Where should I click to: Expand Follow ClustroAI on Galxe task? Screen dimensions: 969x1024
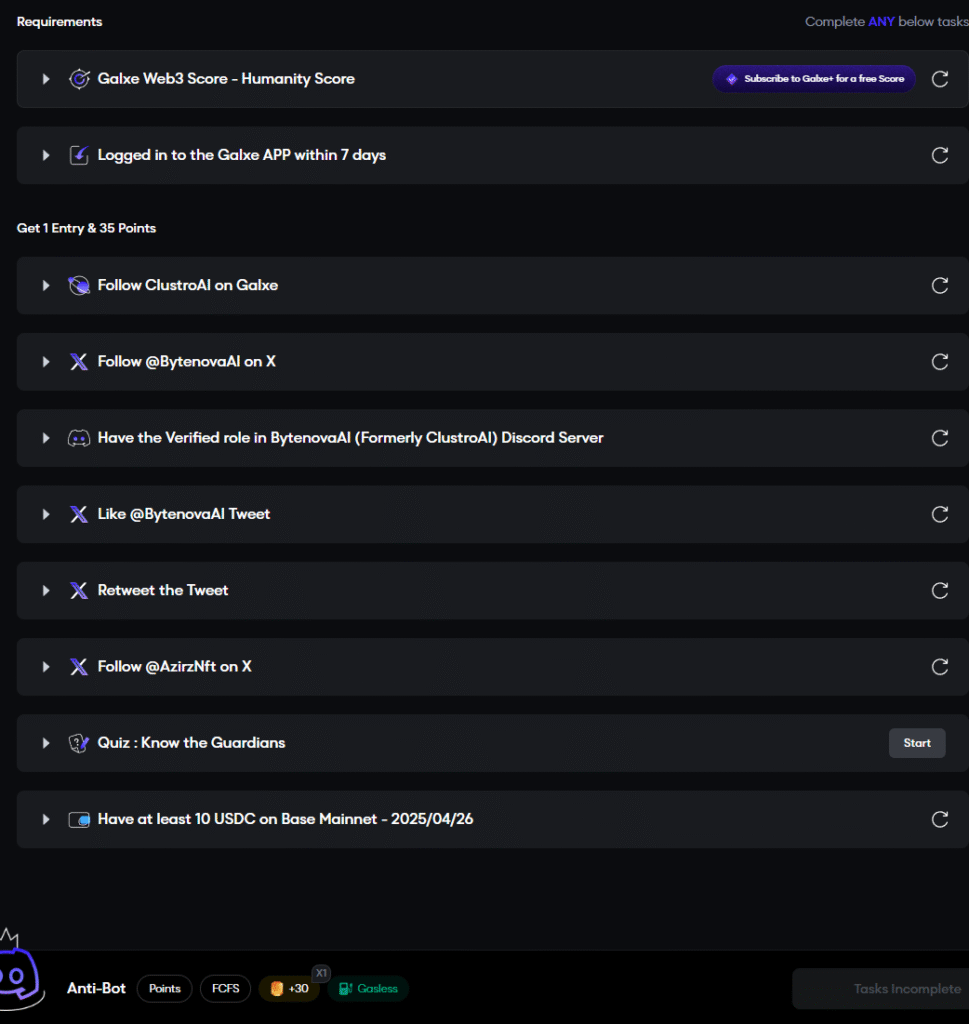pos(46,285)
